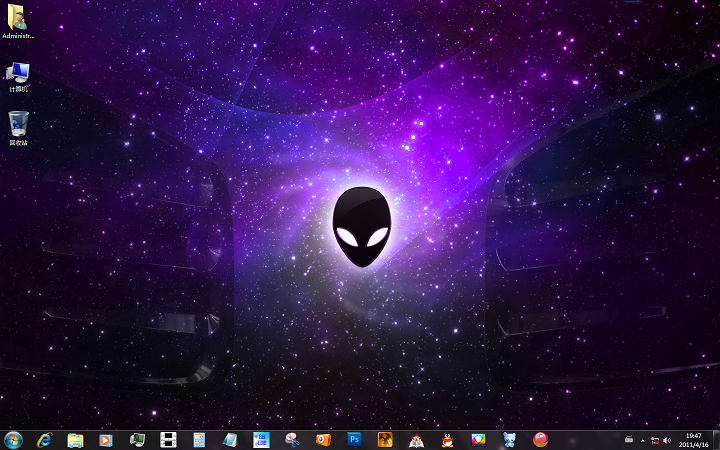The height and width of the screenshot is (450, 720).
Task: Launch Photoshop from the taskbar
Action: [354, 439]
